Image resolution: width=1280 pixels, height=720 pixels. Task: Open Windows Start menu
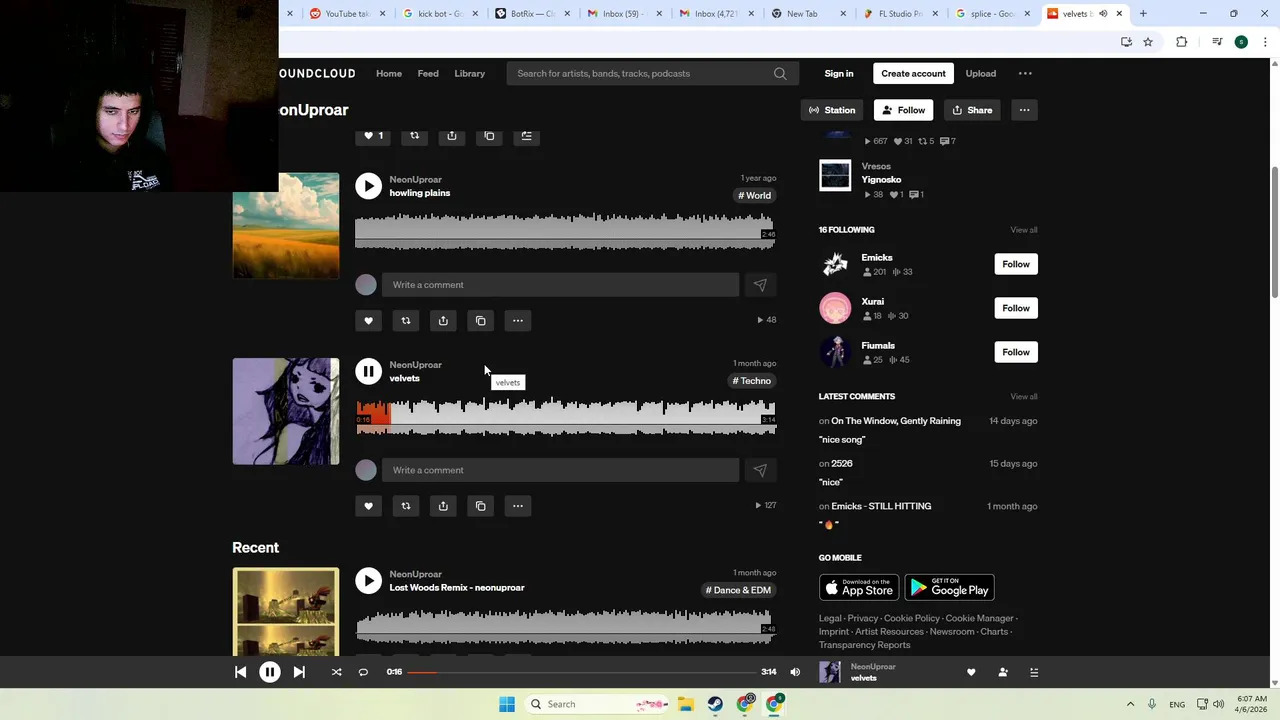point(507,704)
